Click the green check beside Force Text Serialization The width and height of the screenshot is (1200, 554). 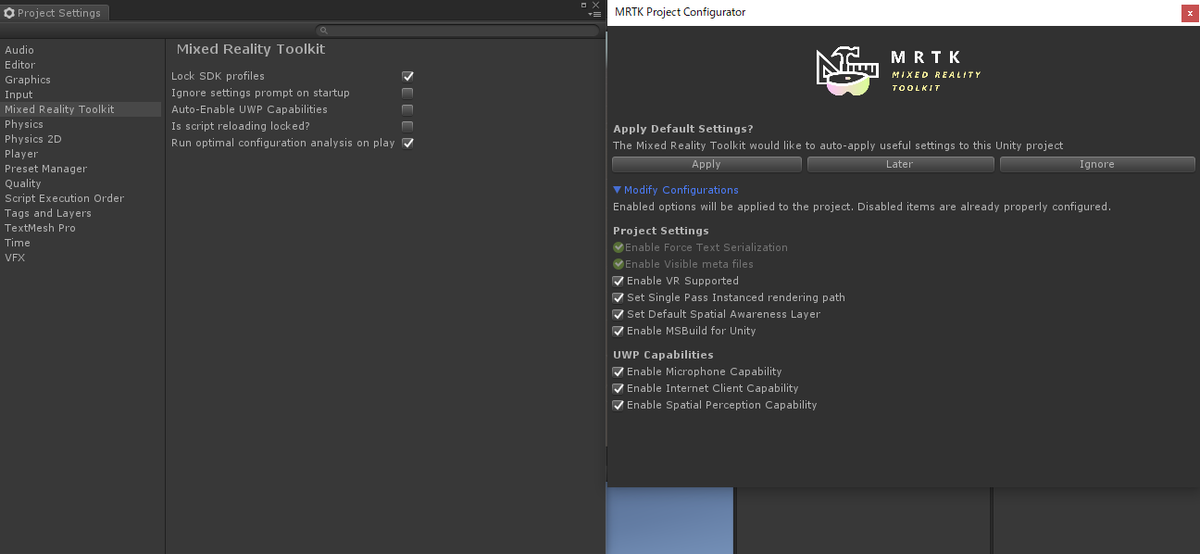pos(619,248)
